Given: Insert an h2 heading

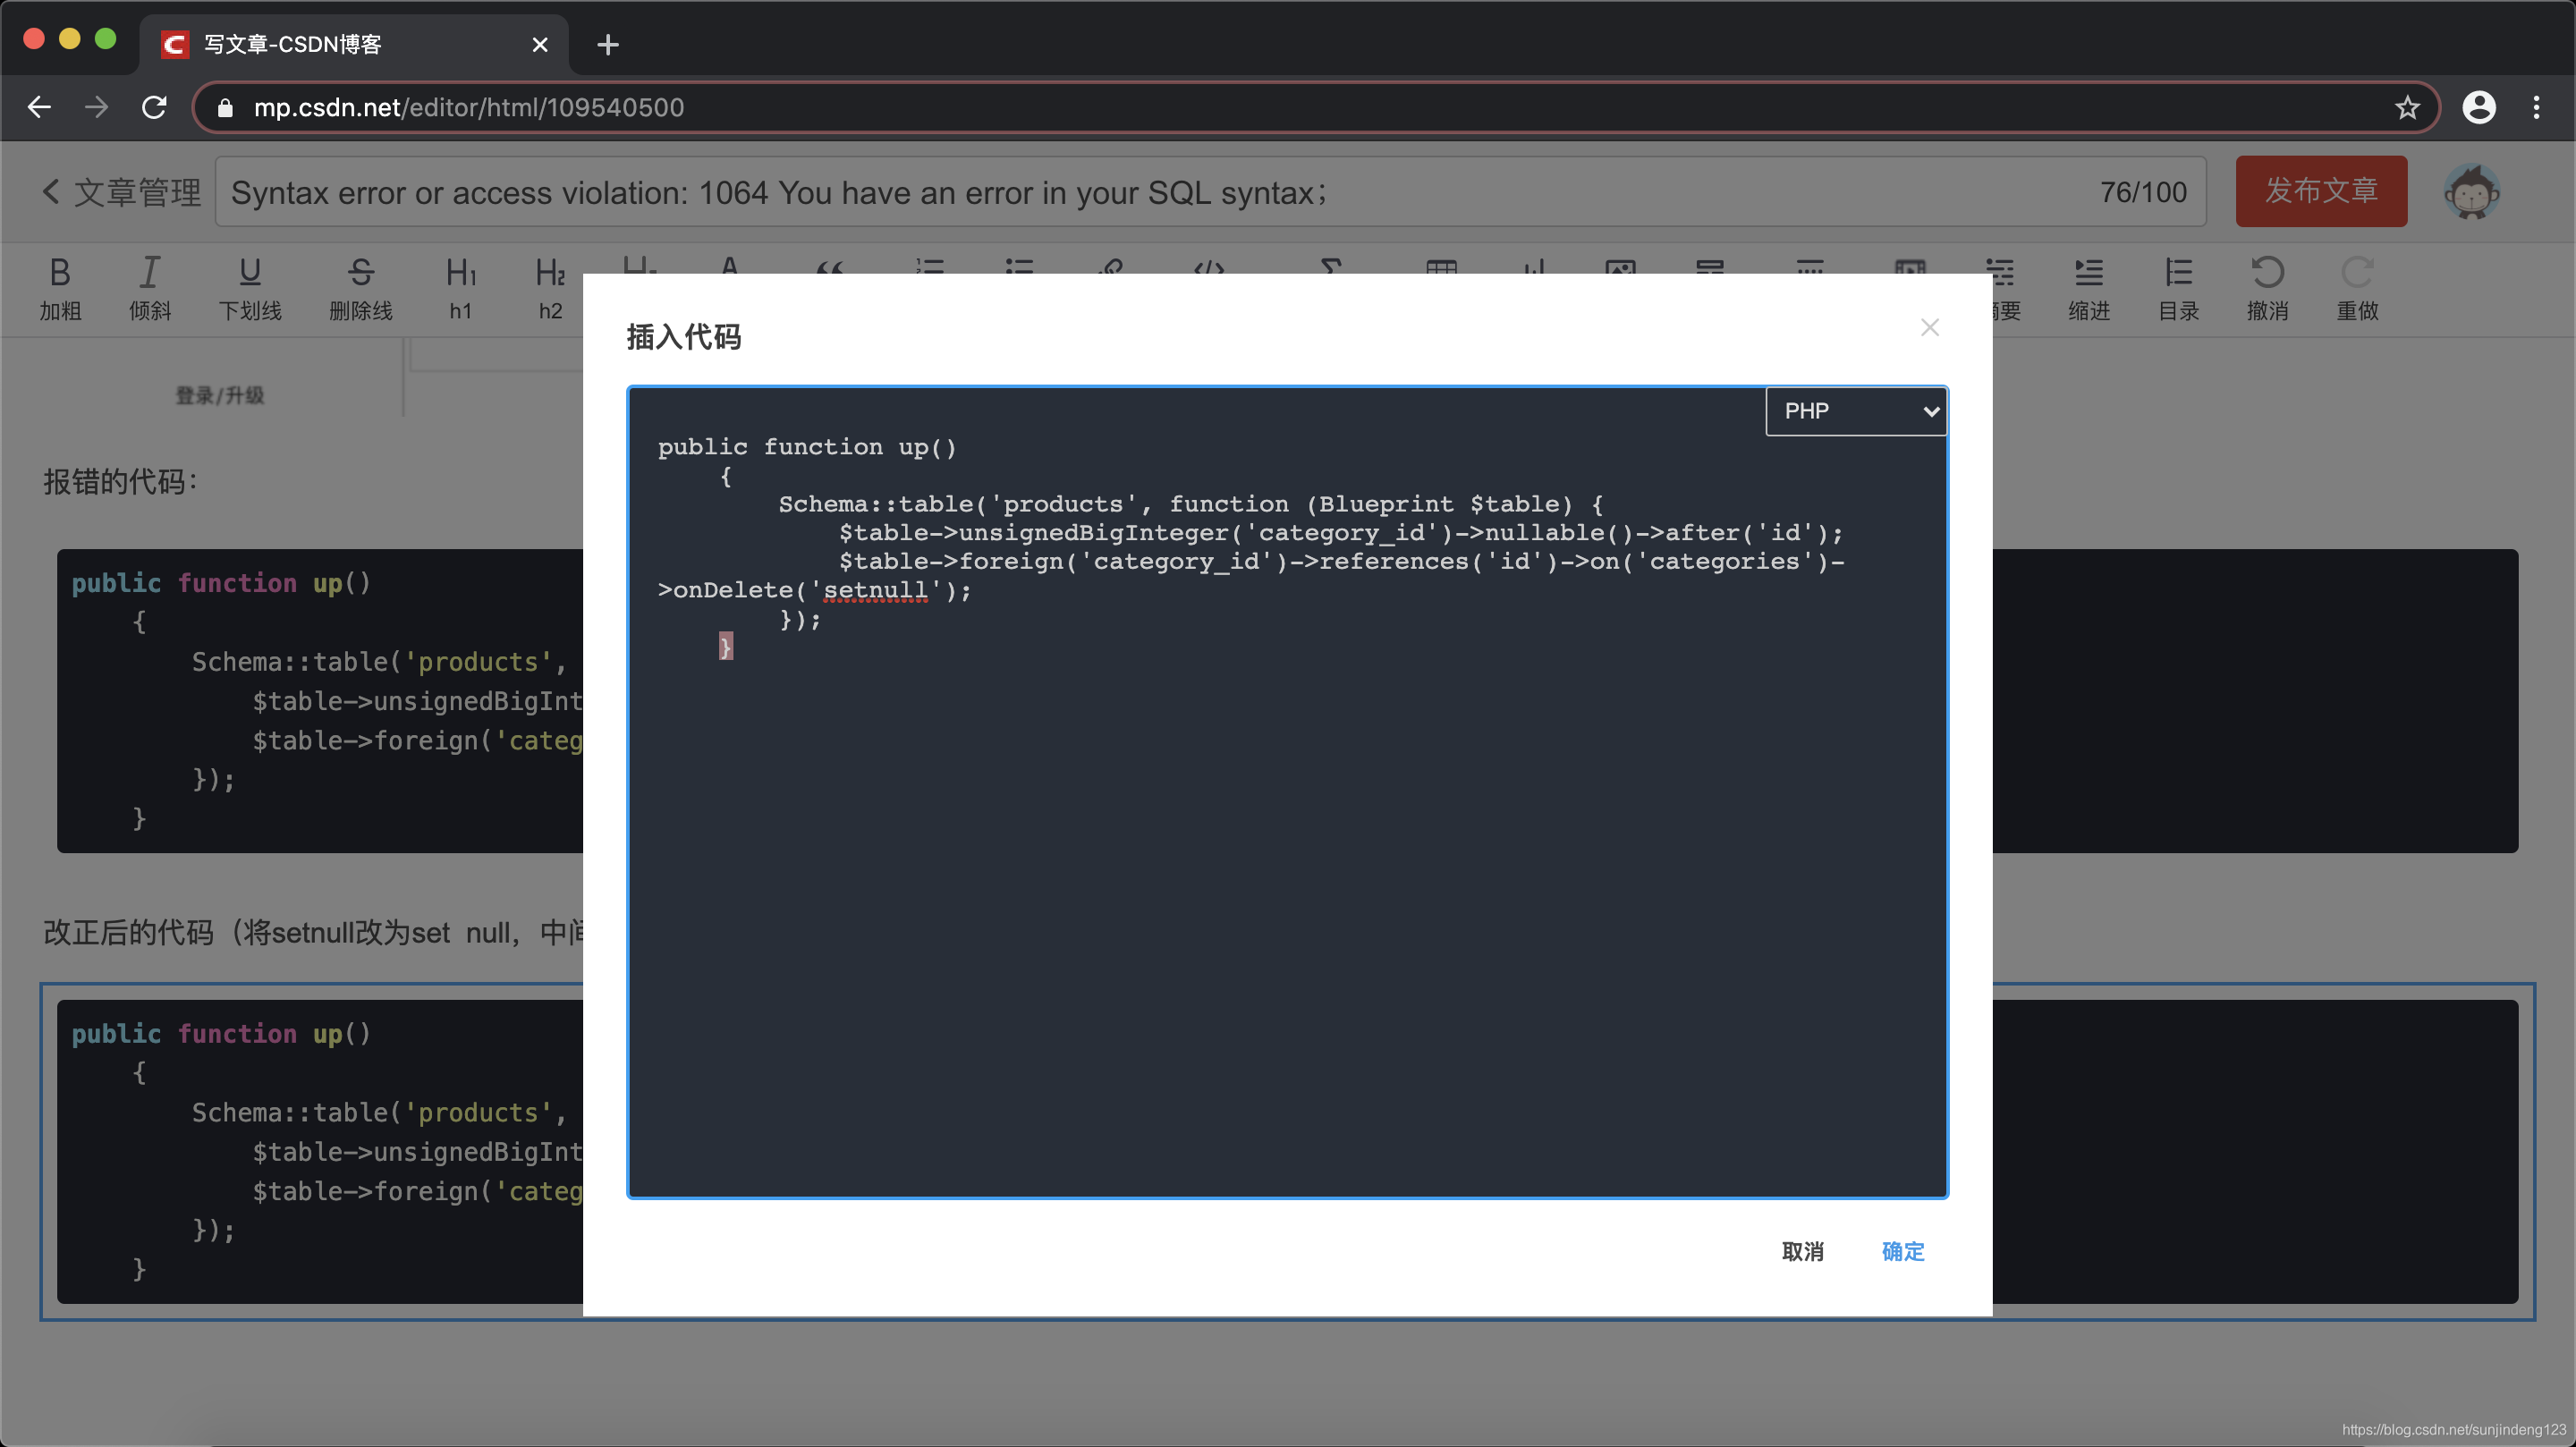Looking at the screenshot, I should 549,287.
